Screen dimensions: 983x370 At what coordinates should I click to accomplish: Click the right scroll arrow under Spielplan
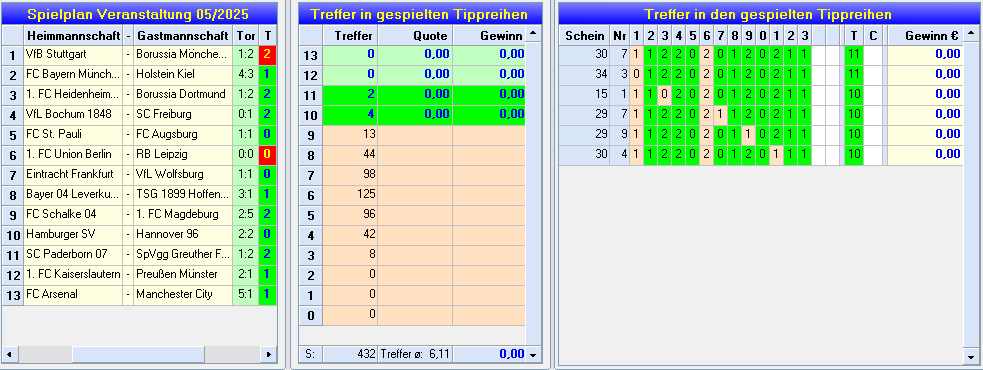(268, 354)
